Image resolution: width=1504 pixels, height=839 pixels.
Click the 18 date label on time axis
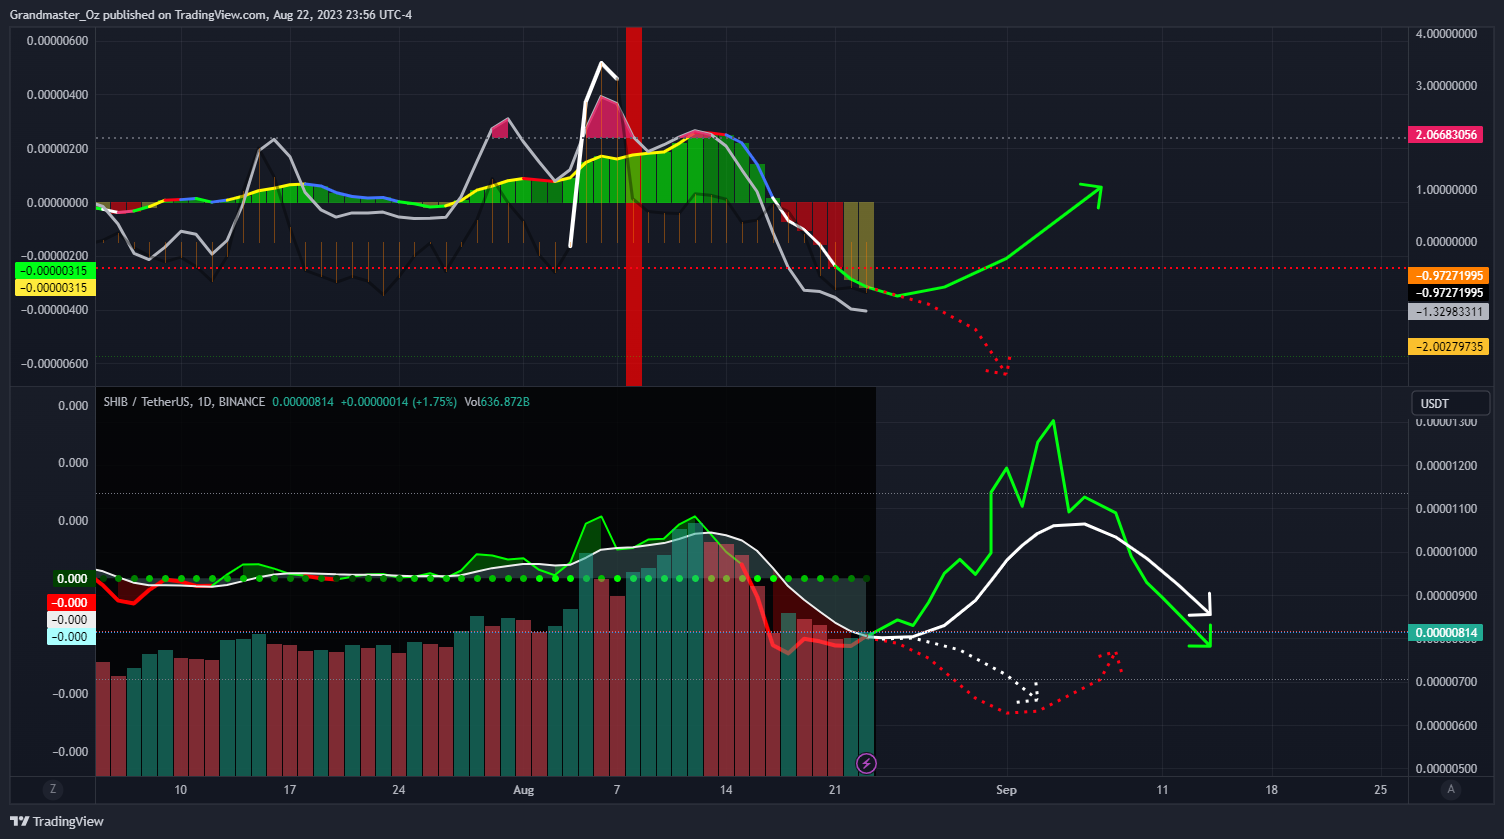pos(1271,790)
